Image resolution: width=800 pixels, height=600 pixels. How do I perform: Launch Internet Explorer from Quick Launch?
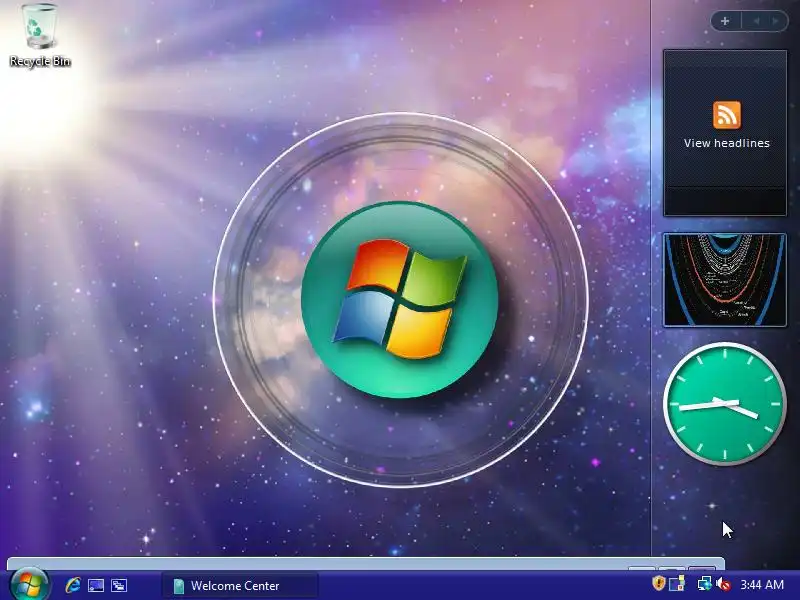(x=72, y=585)
